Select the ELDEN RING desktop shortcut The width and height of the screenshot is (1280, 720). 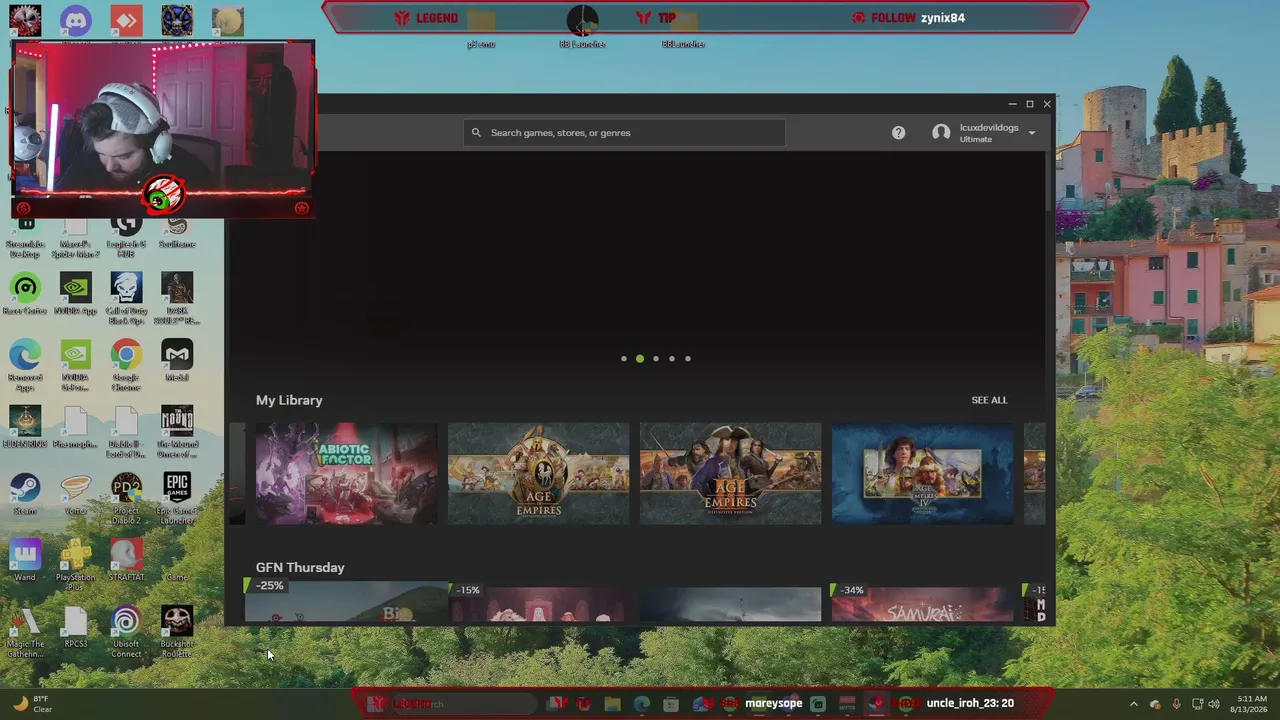point(25,428)
